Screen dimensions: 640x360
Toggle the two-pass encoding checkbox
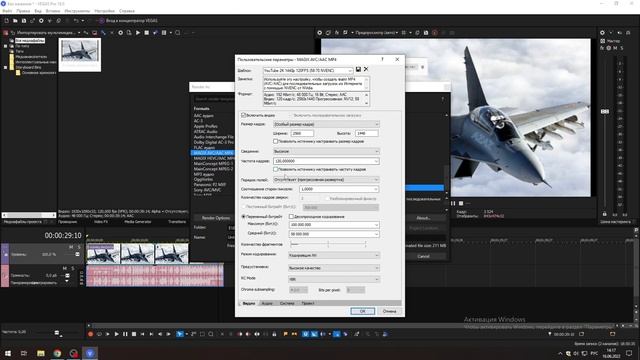(x=291, y=216)
